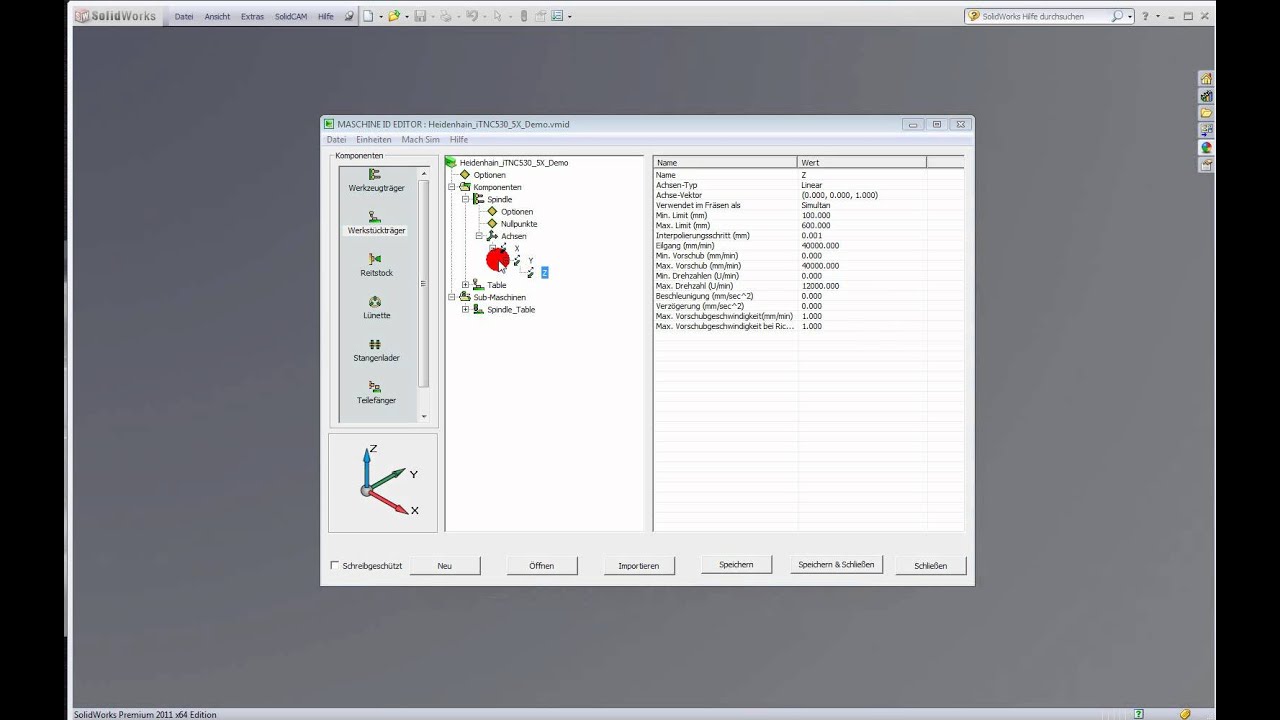Image resolution: width=1280 pixels, height=720 pixels.
Task: Select the Y axis tree item
Action: click(531, 260)
